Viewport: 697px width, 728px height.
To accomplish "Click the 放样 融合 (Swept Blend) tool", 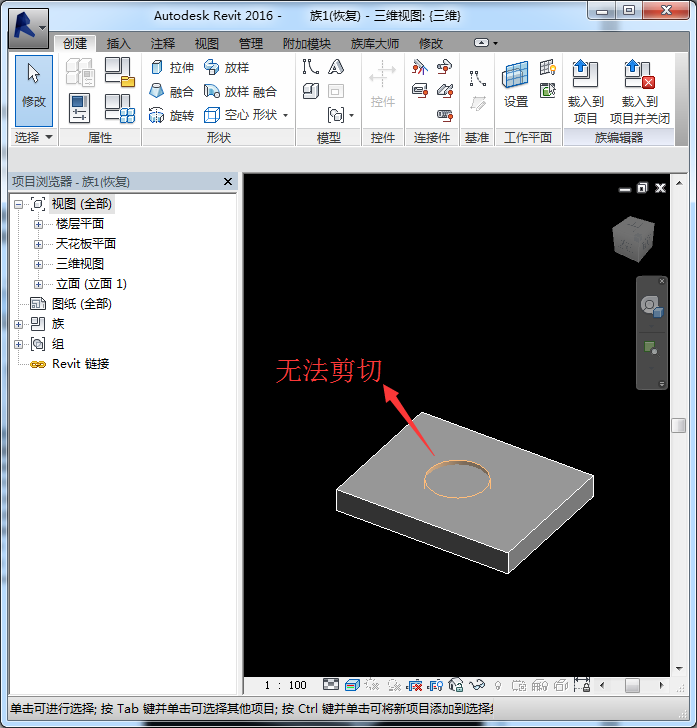I will point(241,91).
